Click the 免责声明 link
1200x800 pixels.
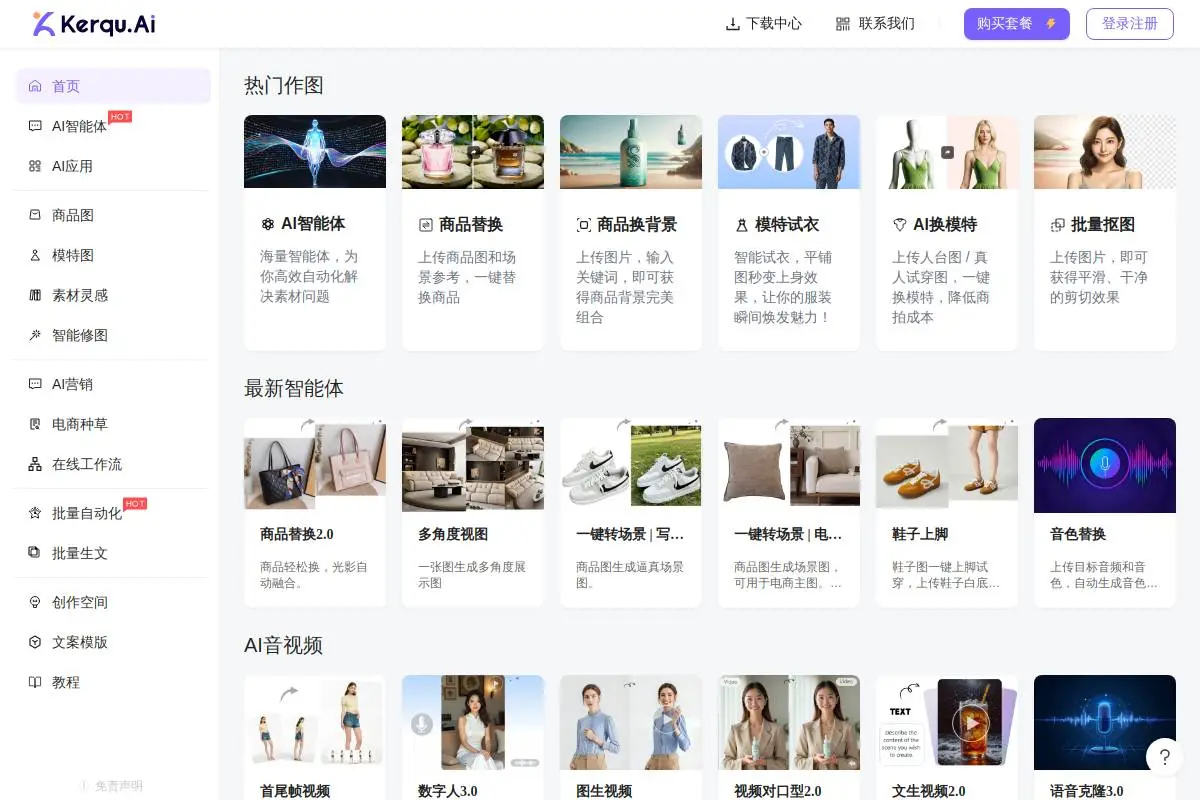point(111,786)
